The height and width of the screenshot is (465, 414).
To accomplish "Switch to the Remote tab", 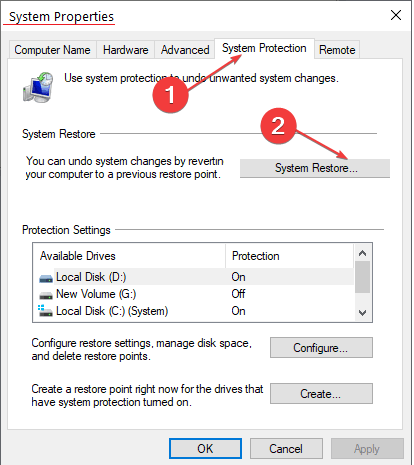I will [x=337, y=50].
